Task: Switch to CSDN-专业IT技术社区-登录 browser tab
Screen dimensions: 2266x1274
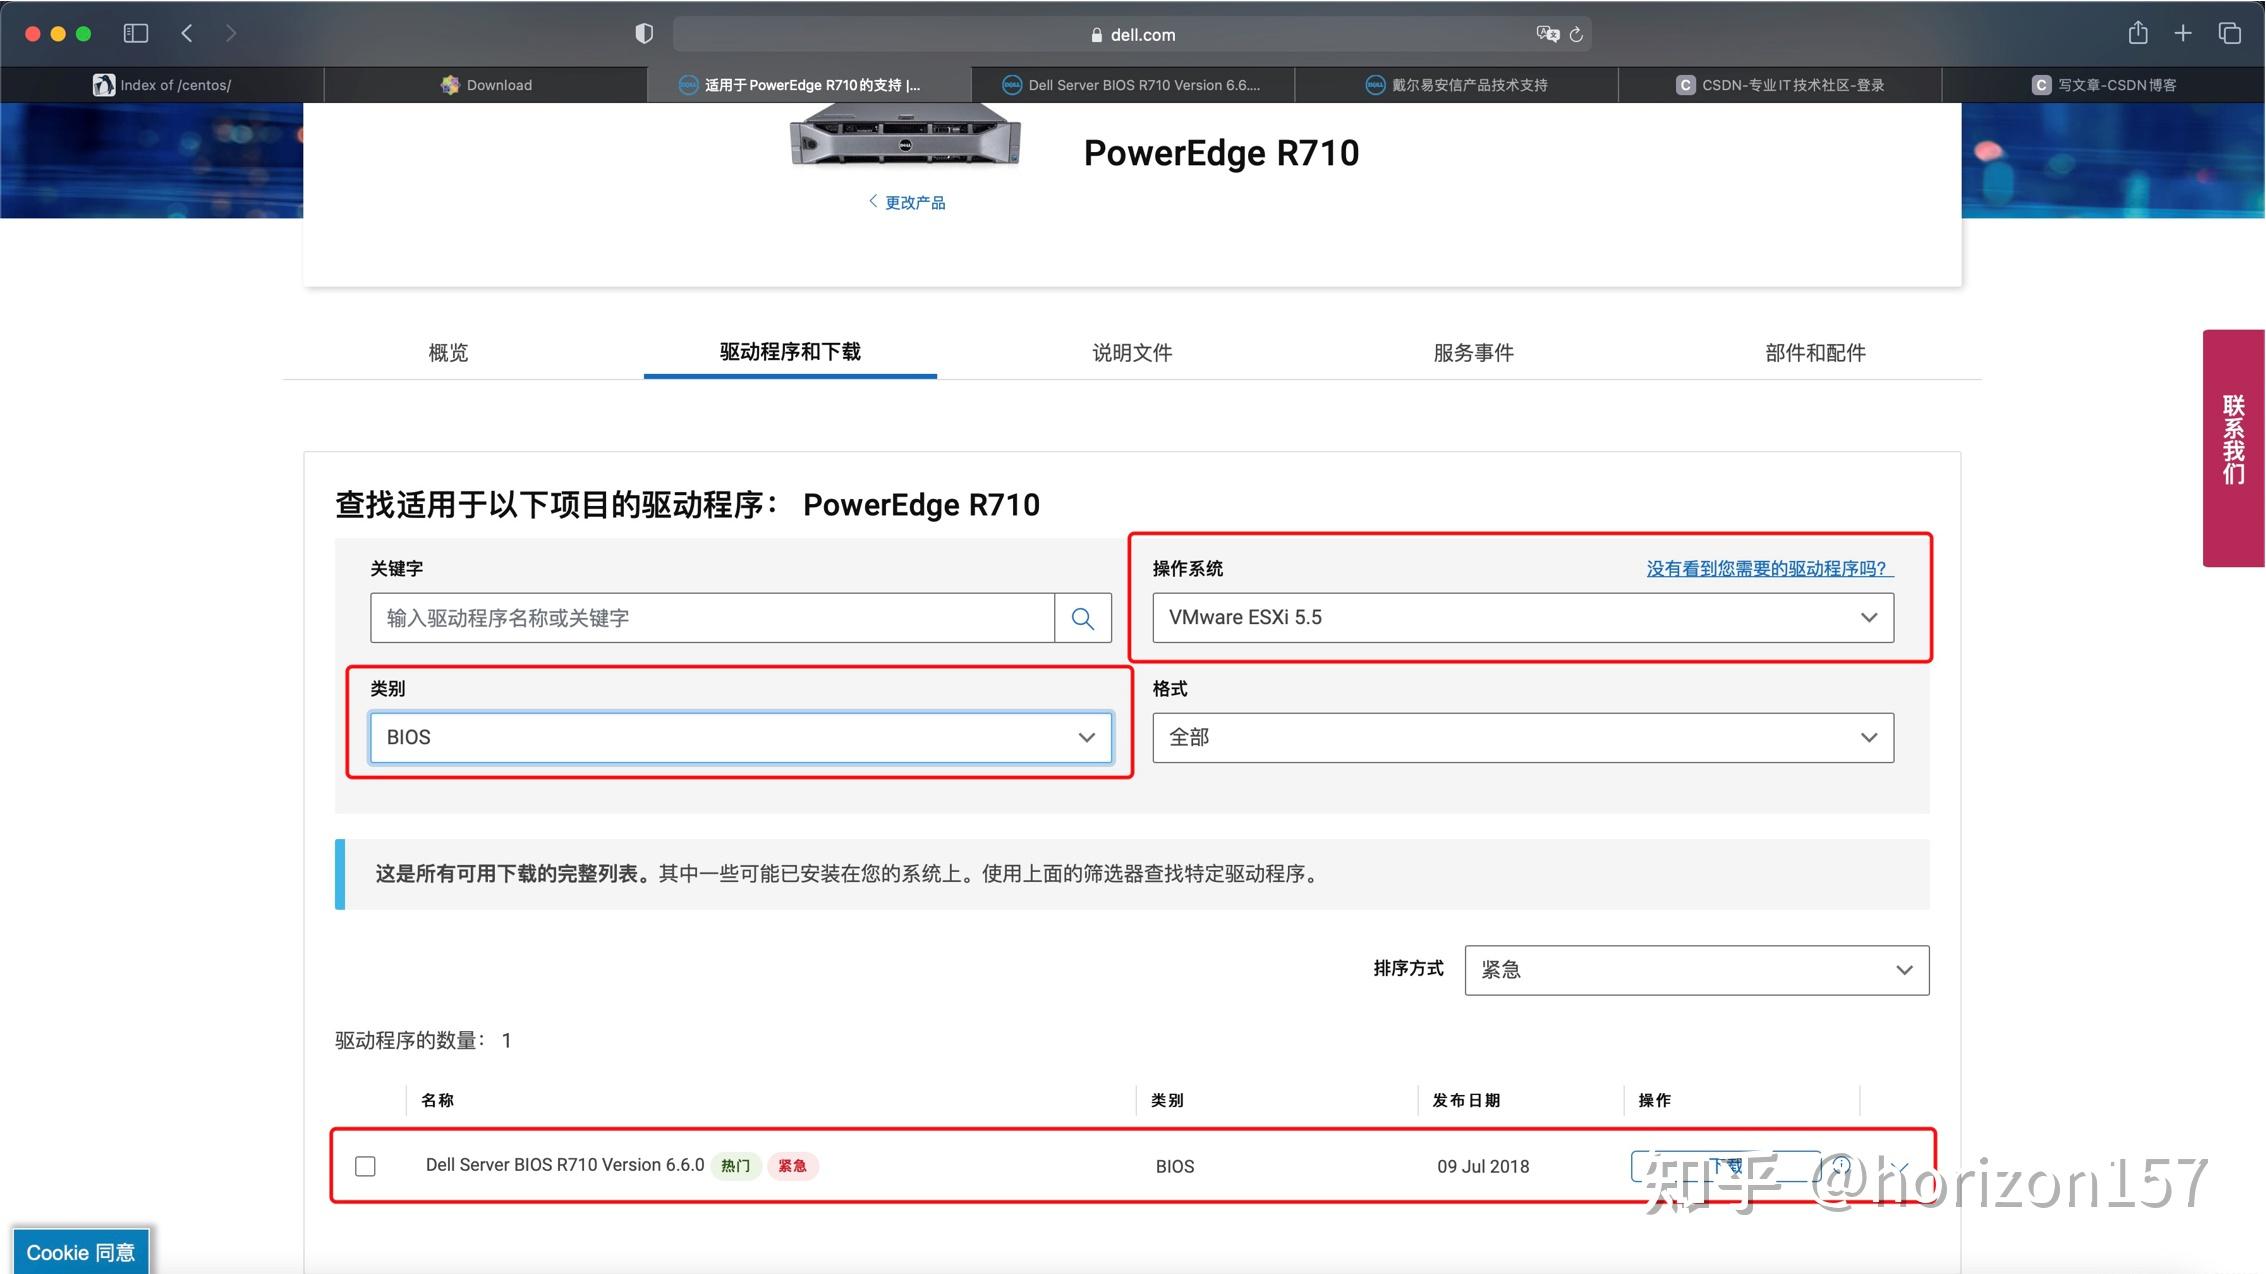Action: pos(1780,85)
